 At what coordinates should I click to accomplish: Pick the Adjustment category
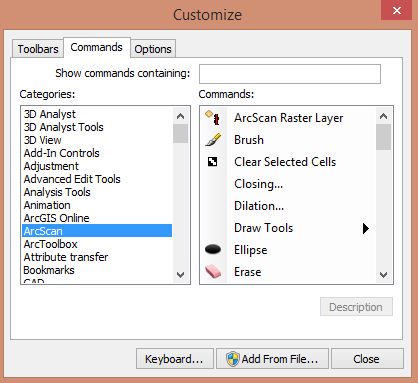[97, 166]
